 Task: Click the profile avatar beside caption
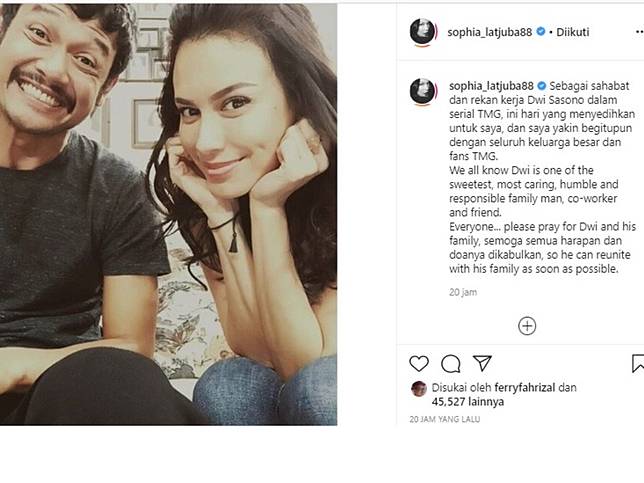click(423, 92)
